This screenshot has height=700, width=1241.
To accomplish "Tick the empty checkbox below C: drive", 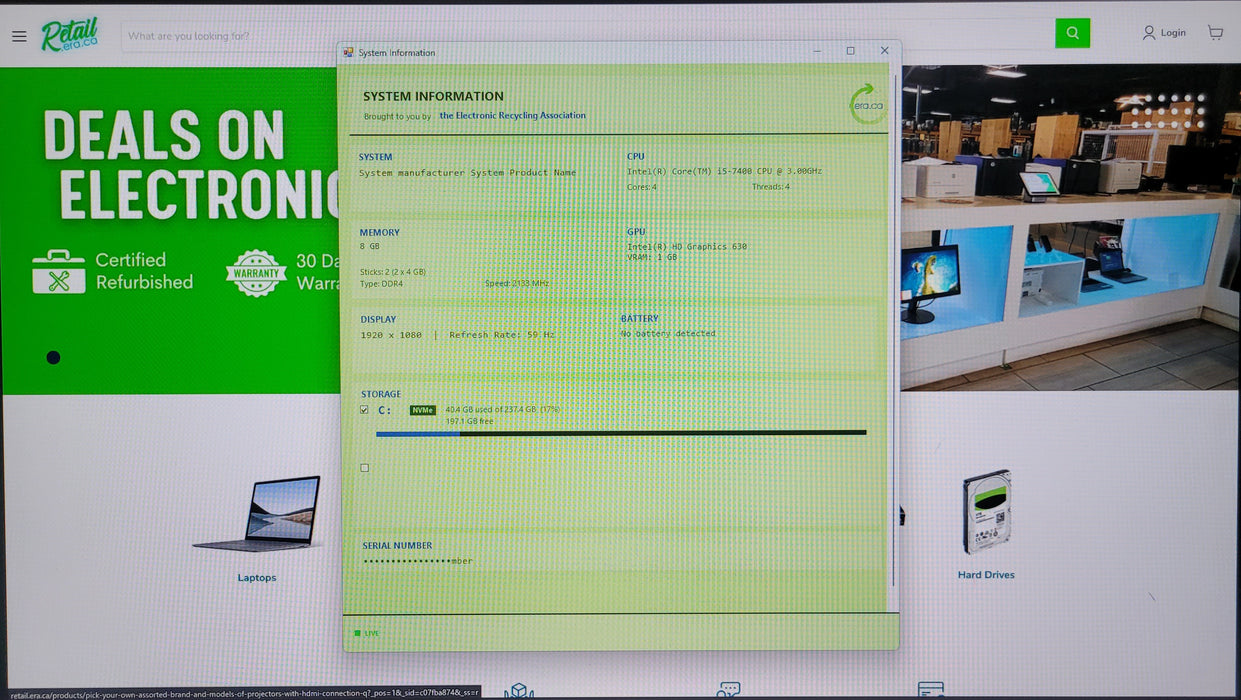I will [x=364, y=468].
